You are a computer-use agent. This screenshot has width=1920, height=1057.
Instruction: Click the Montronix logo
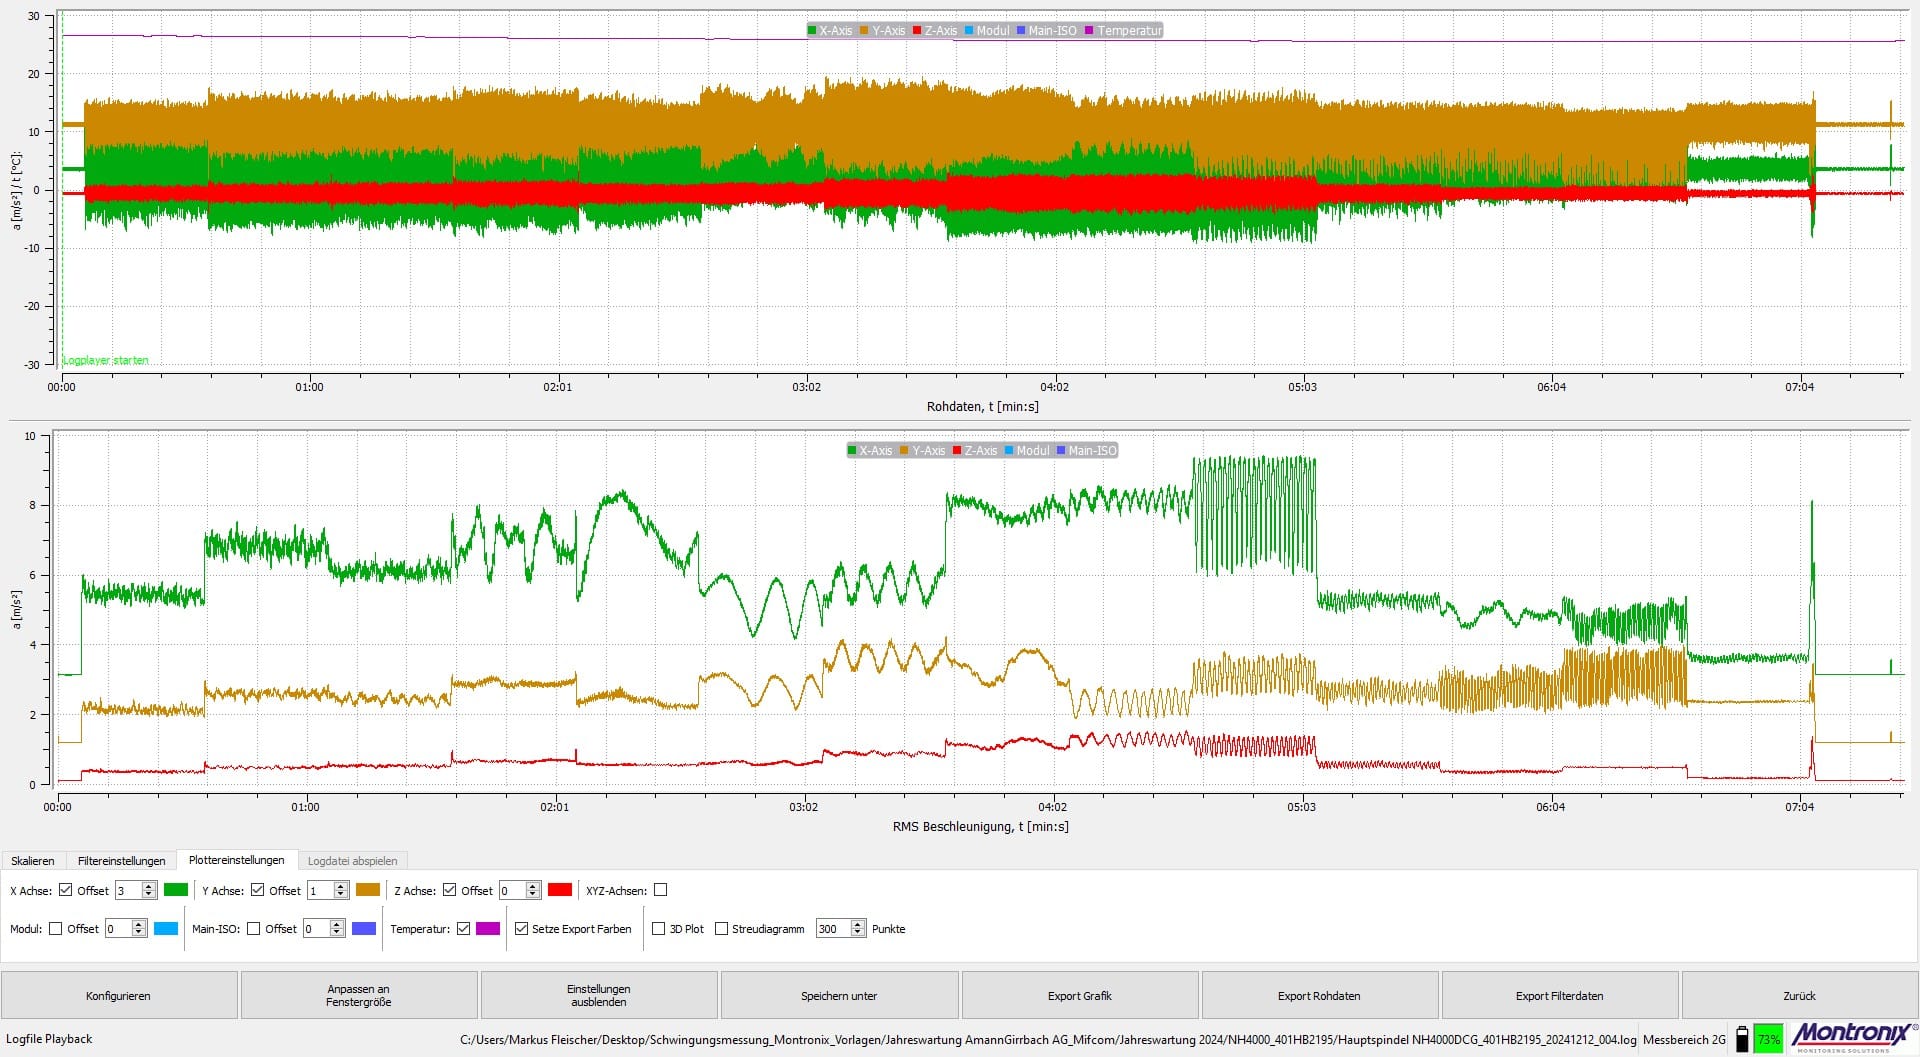tap(1853, 1035)
